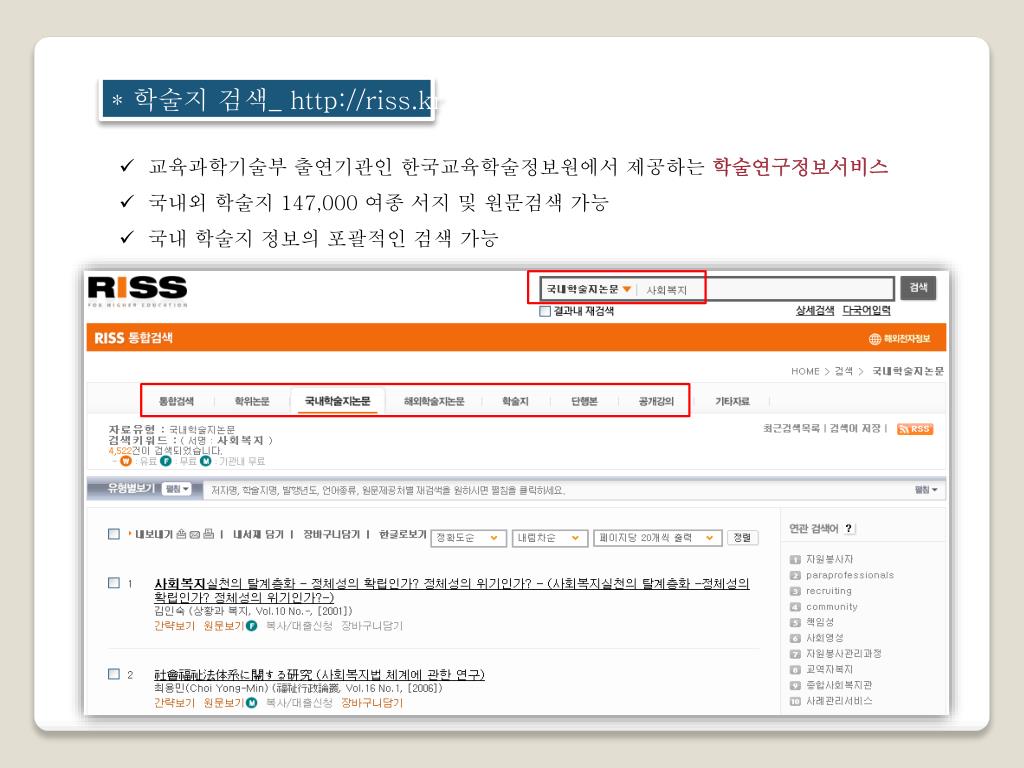Image resolution: width=1024 pixels, height=768 pixels.
Task: Open the 다국어입력 link
Action: click(866, 310)
